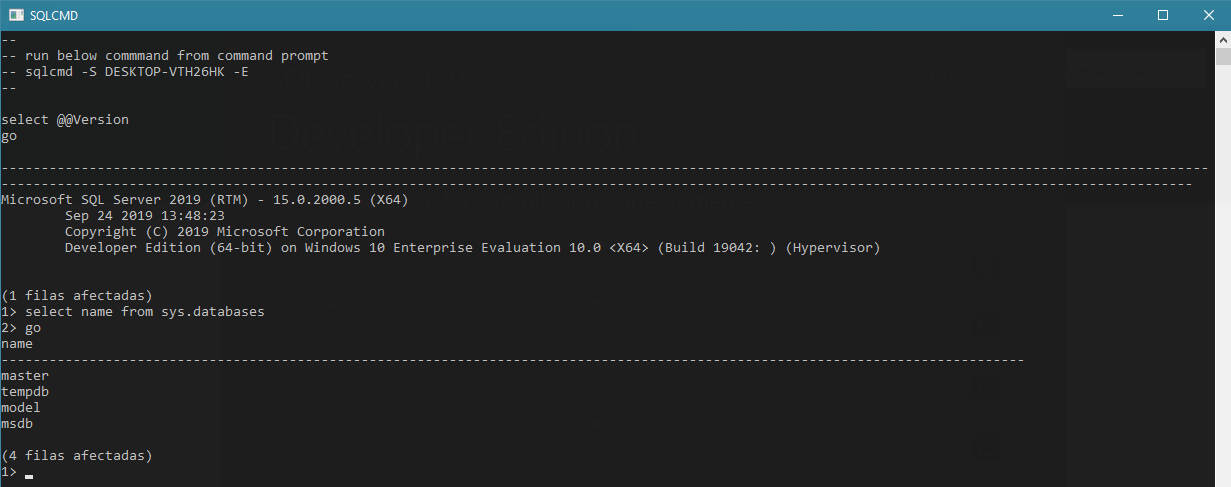1231x487 pixels.
Task: Click the vertical scrollbar thumb
Action: 1222,57
